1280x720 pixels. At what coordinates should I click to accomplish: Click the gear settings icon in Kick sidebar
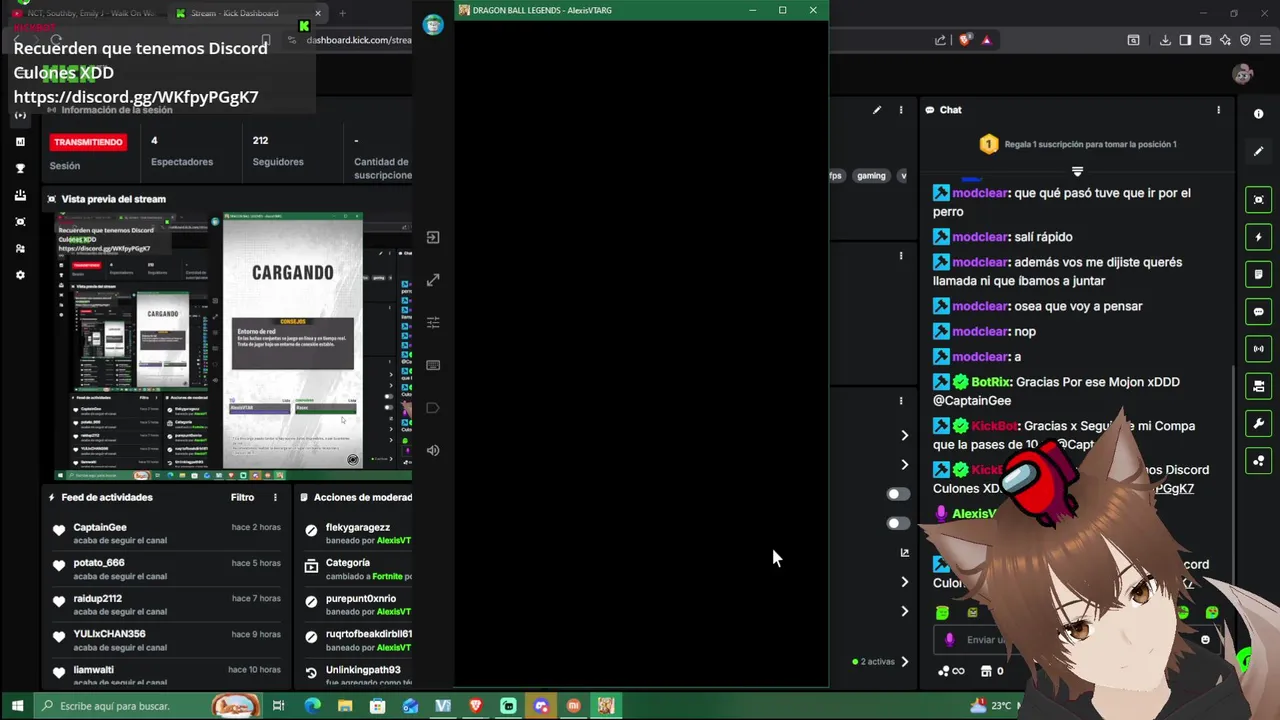[20, 275]
